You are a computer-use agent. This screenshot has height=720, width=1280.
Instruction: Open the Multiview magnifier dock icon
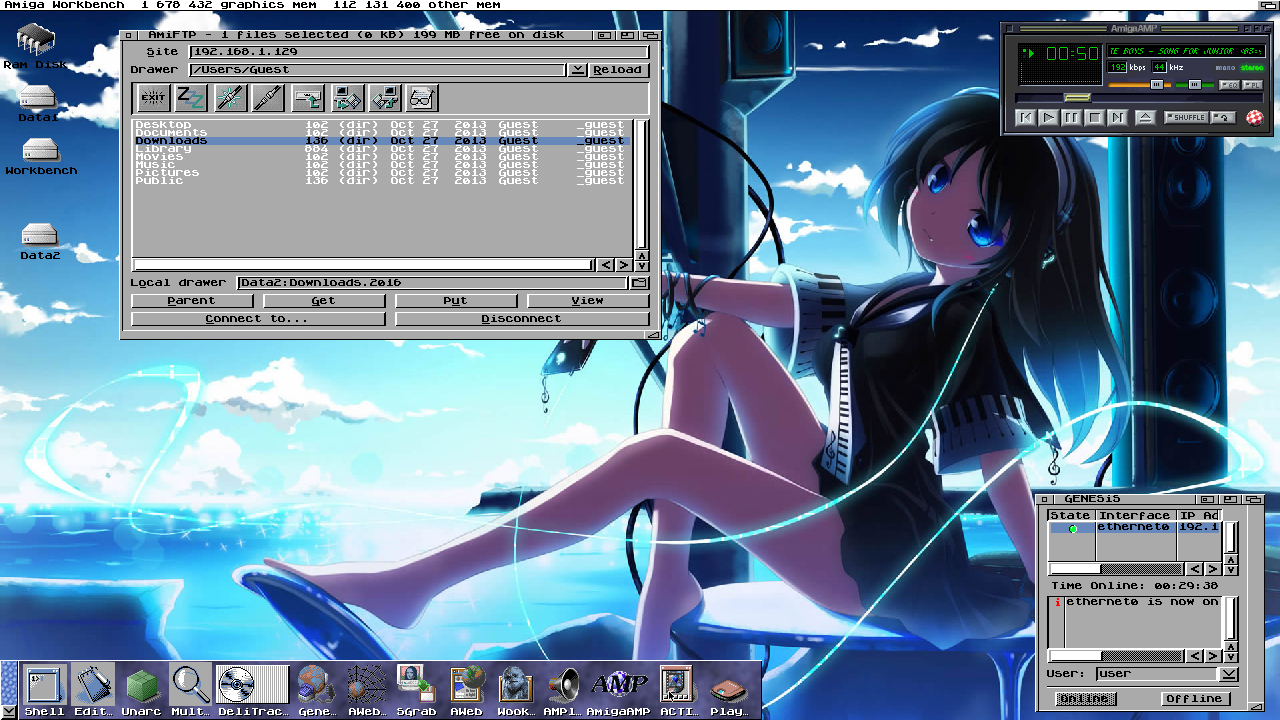pyautogui.click(x=190, y=690)
